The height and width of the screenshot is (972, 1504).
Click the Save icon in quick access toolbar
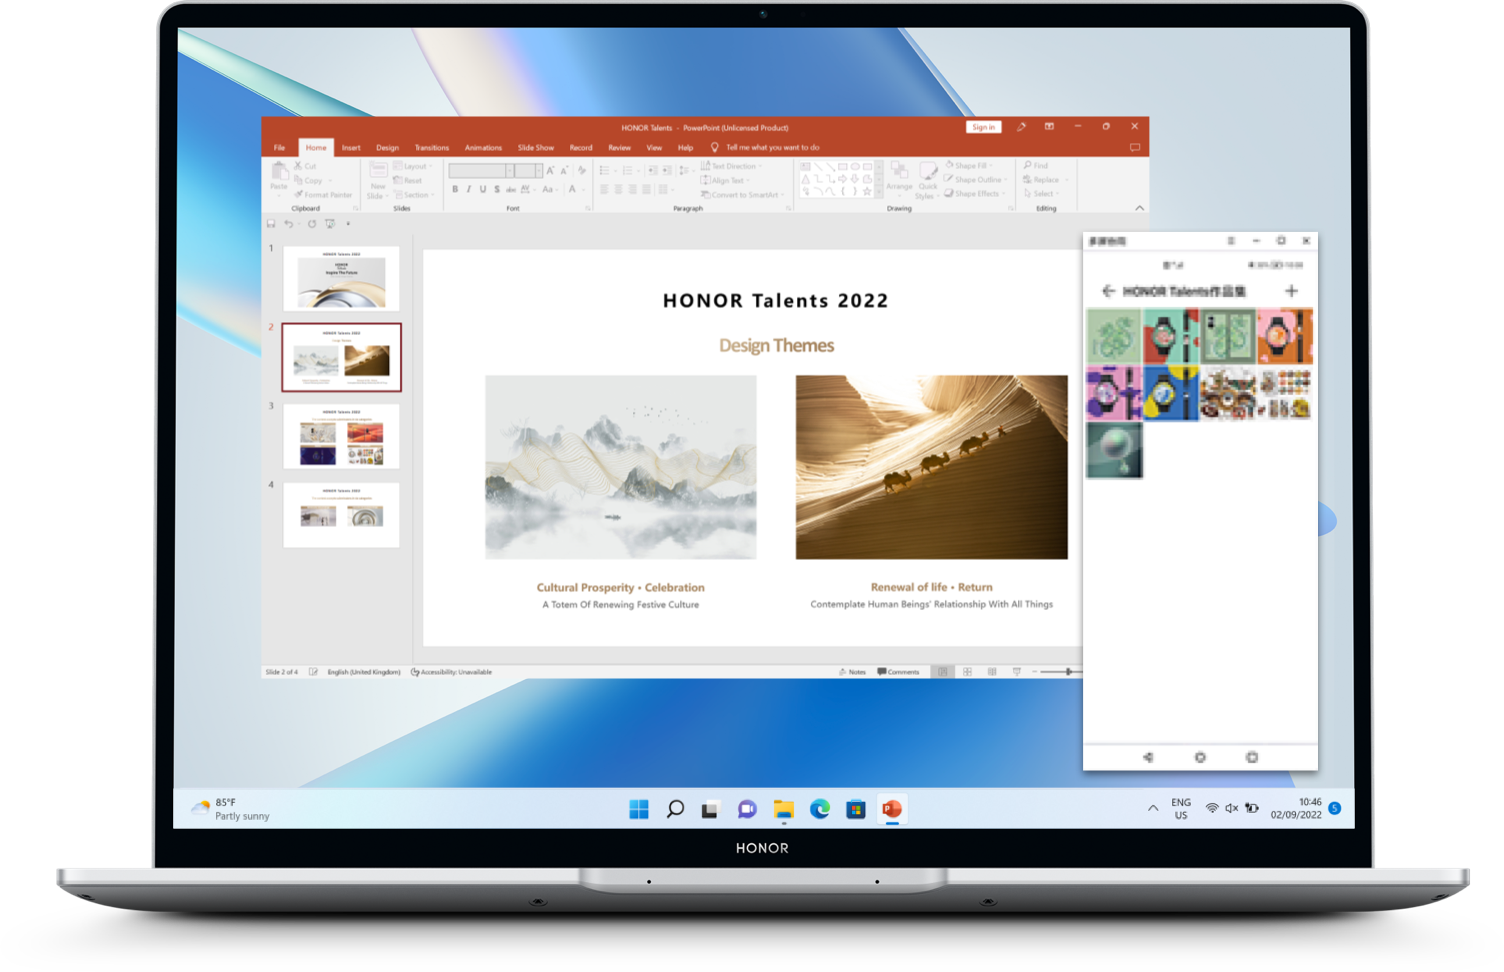point(271,224)
